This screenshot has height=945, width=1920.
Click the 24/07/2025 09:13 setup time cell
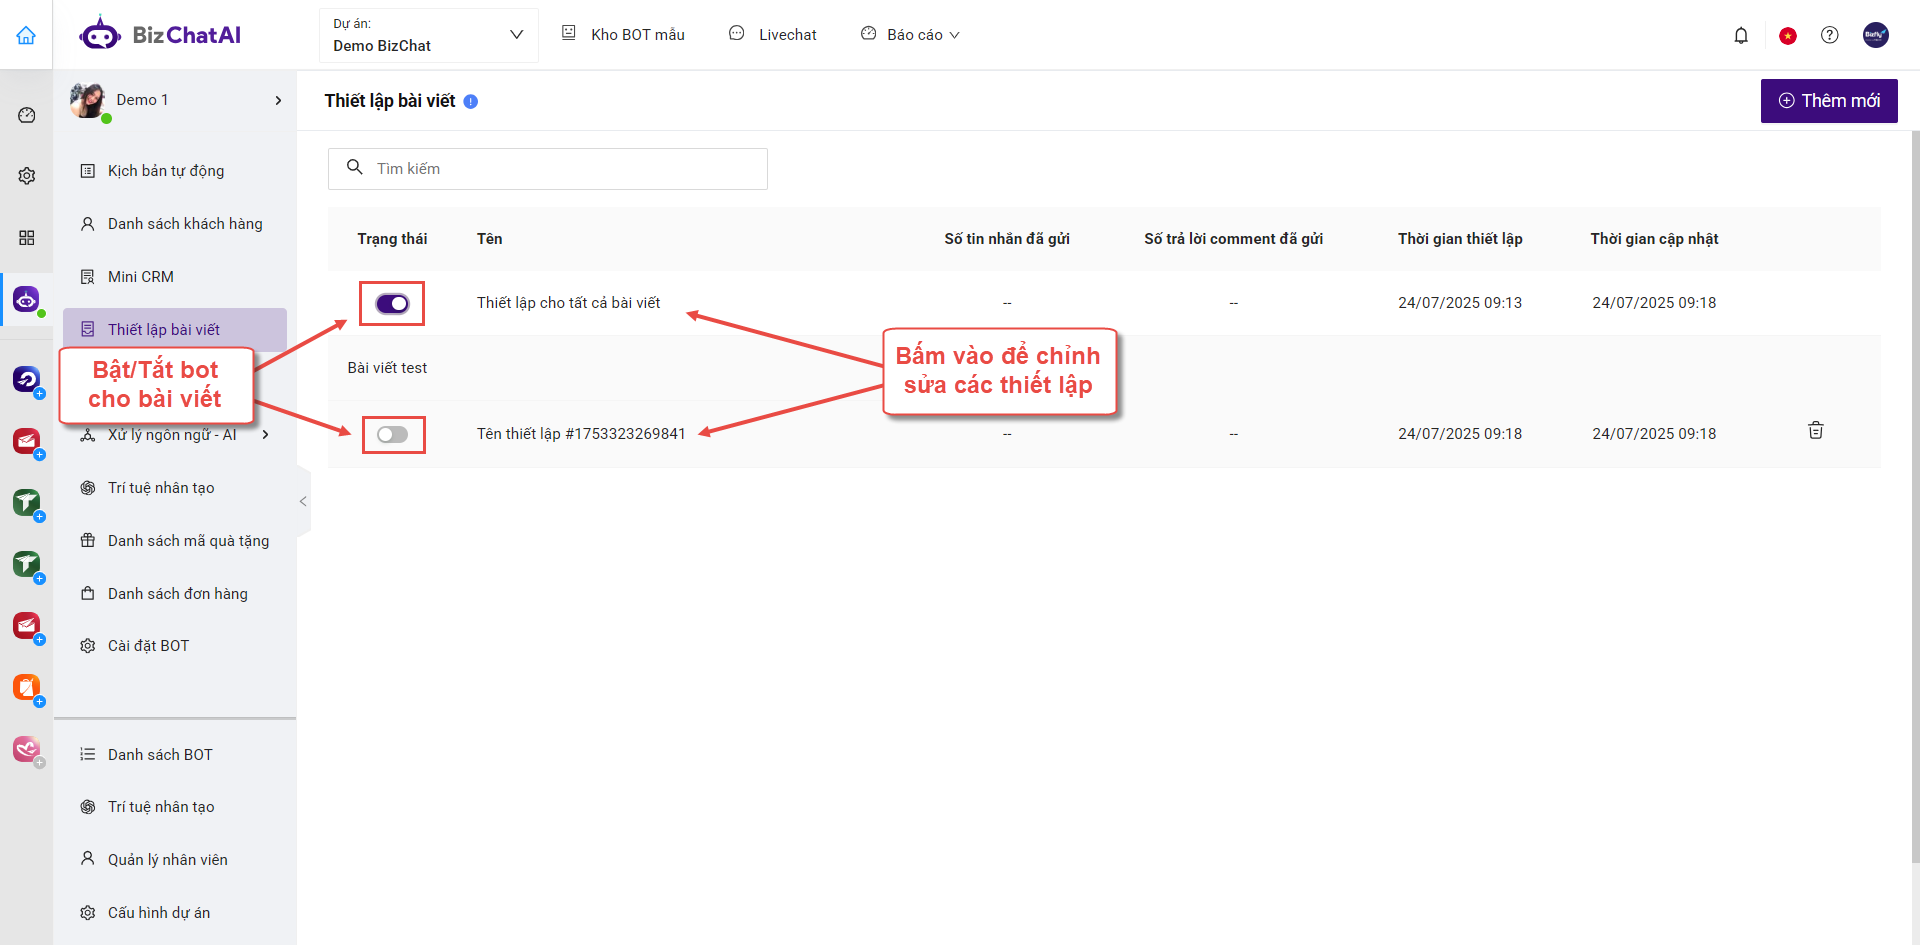point(1460,303)
